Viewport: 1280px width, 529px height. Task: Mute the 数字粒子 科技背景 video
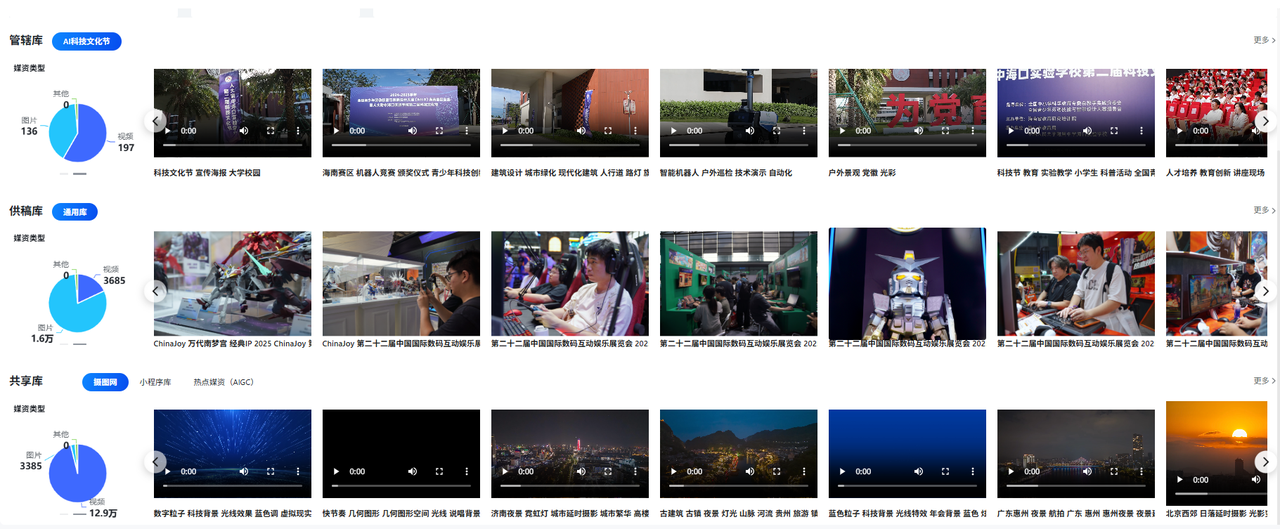tap(246, 472)
